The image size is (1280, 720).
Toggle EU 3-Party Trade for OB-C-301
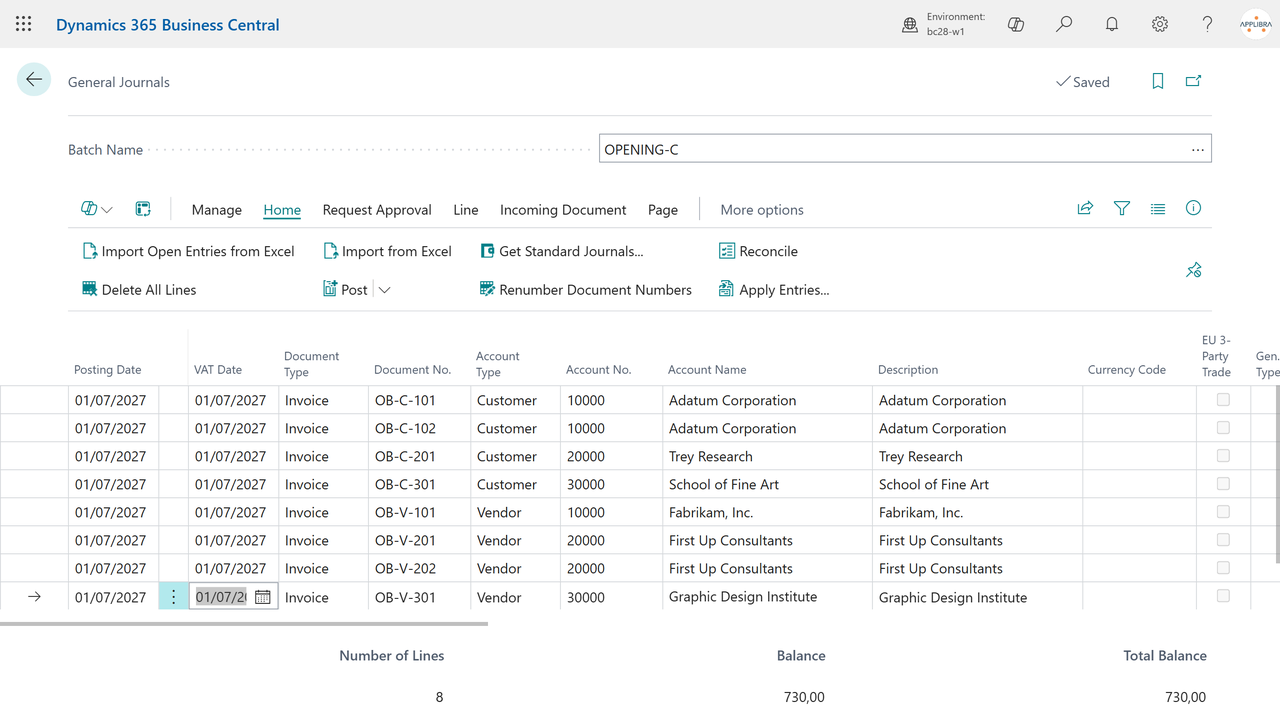1223,484
